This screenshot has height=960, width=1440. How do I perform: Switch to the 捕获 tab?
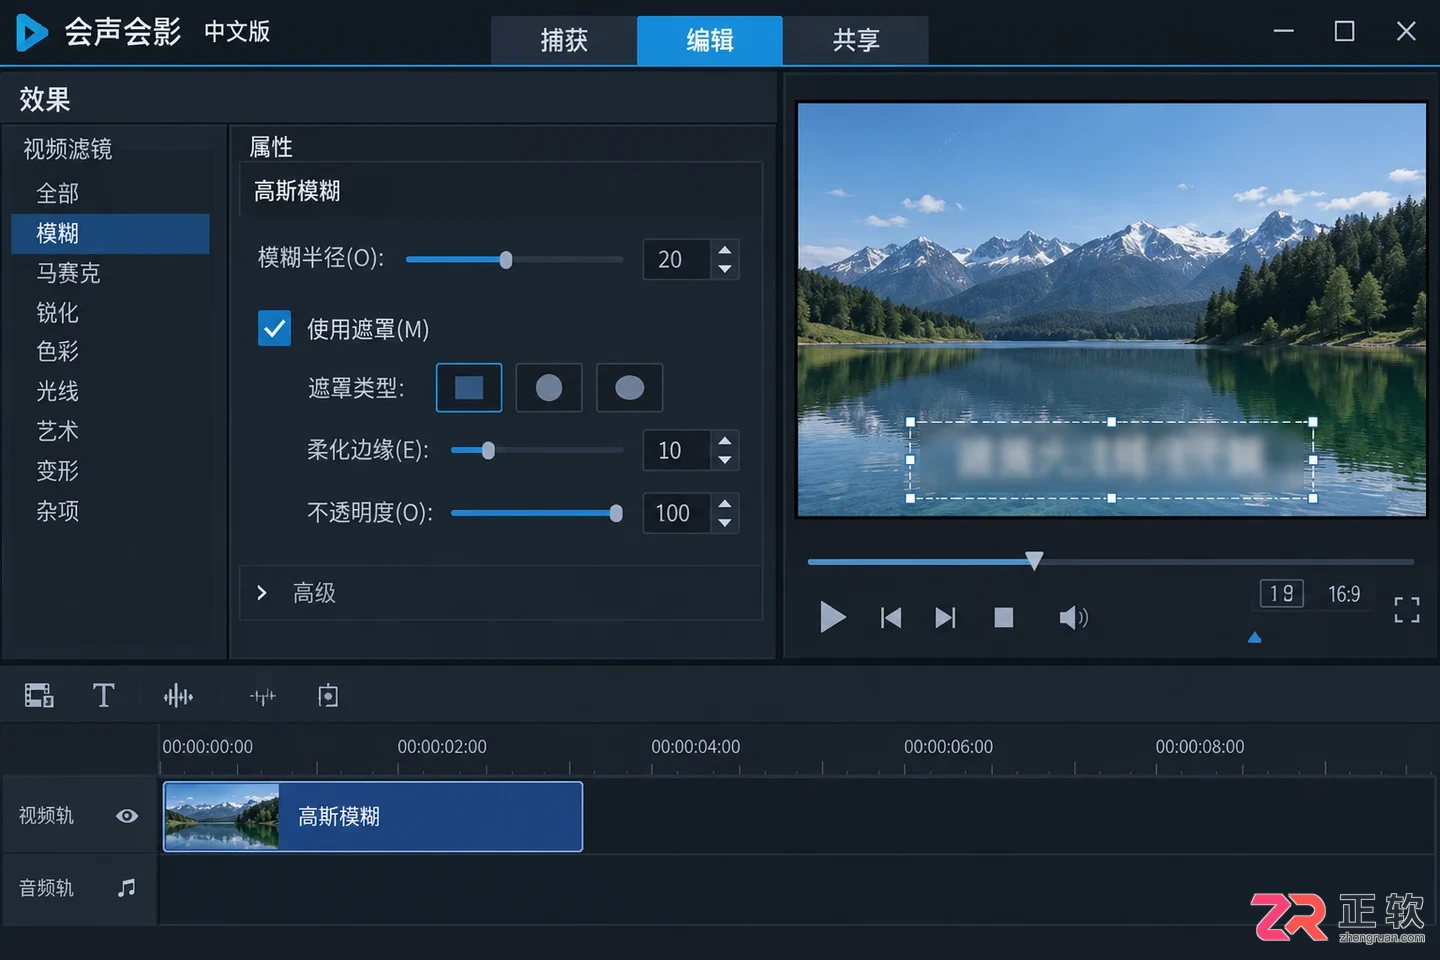coord(564,40)
